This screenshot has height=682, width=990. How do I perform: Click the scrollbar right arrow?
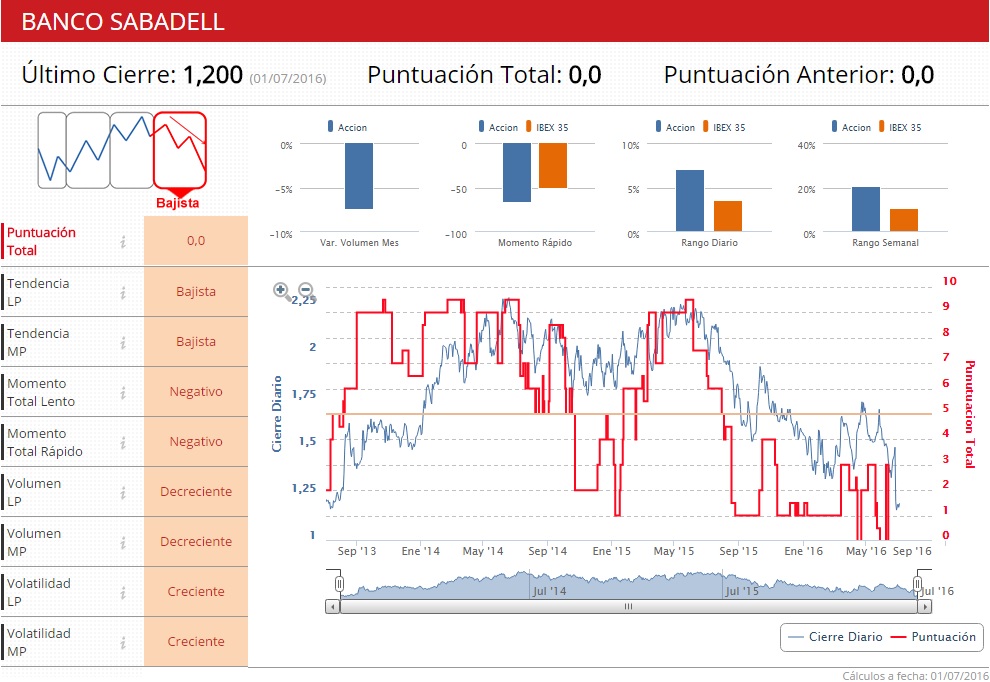point(924,607)
